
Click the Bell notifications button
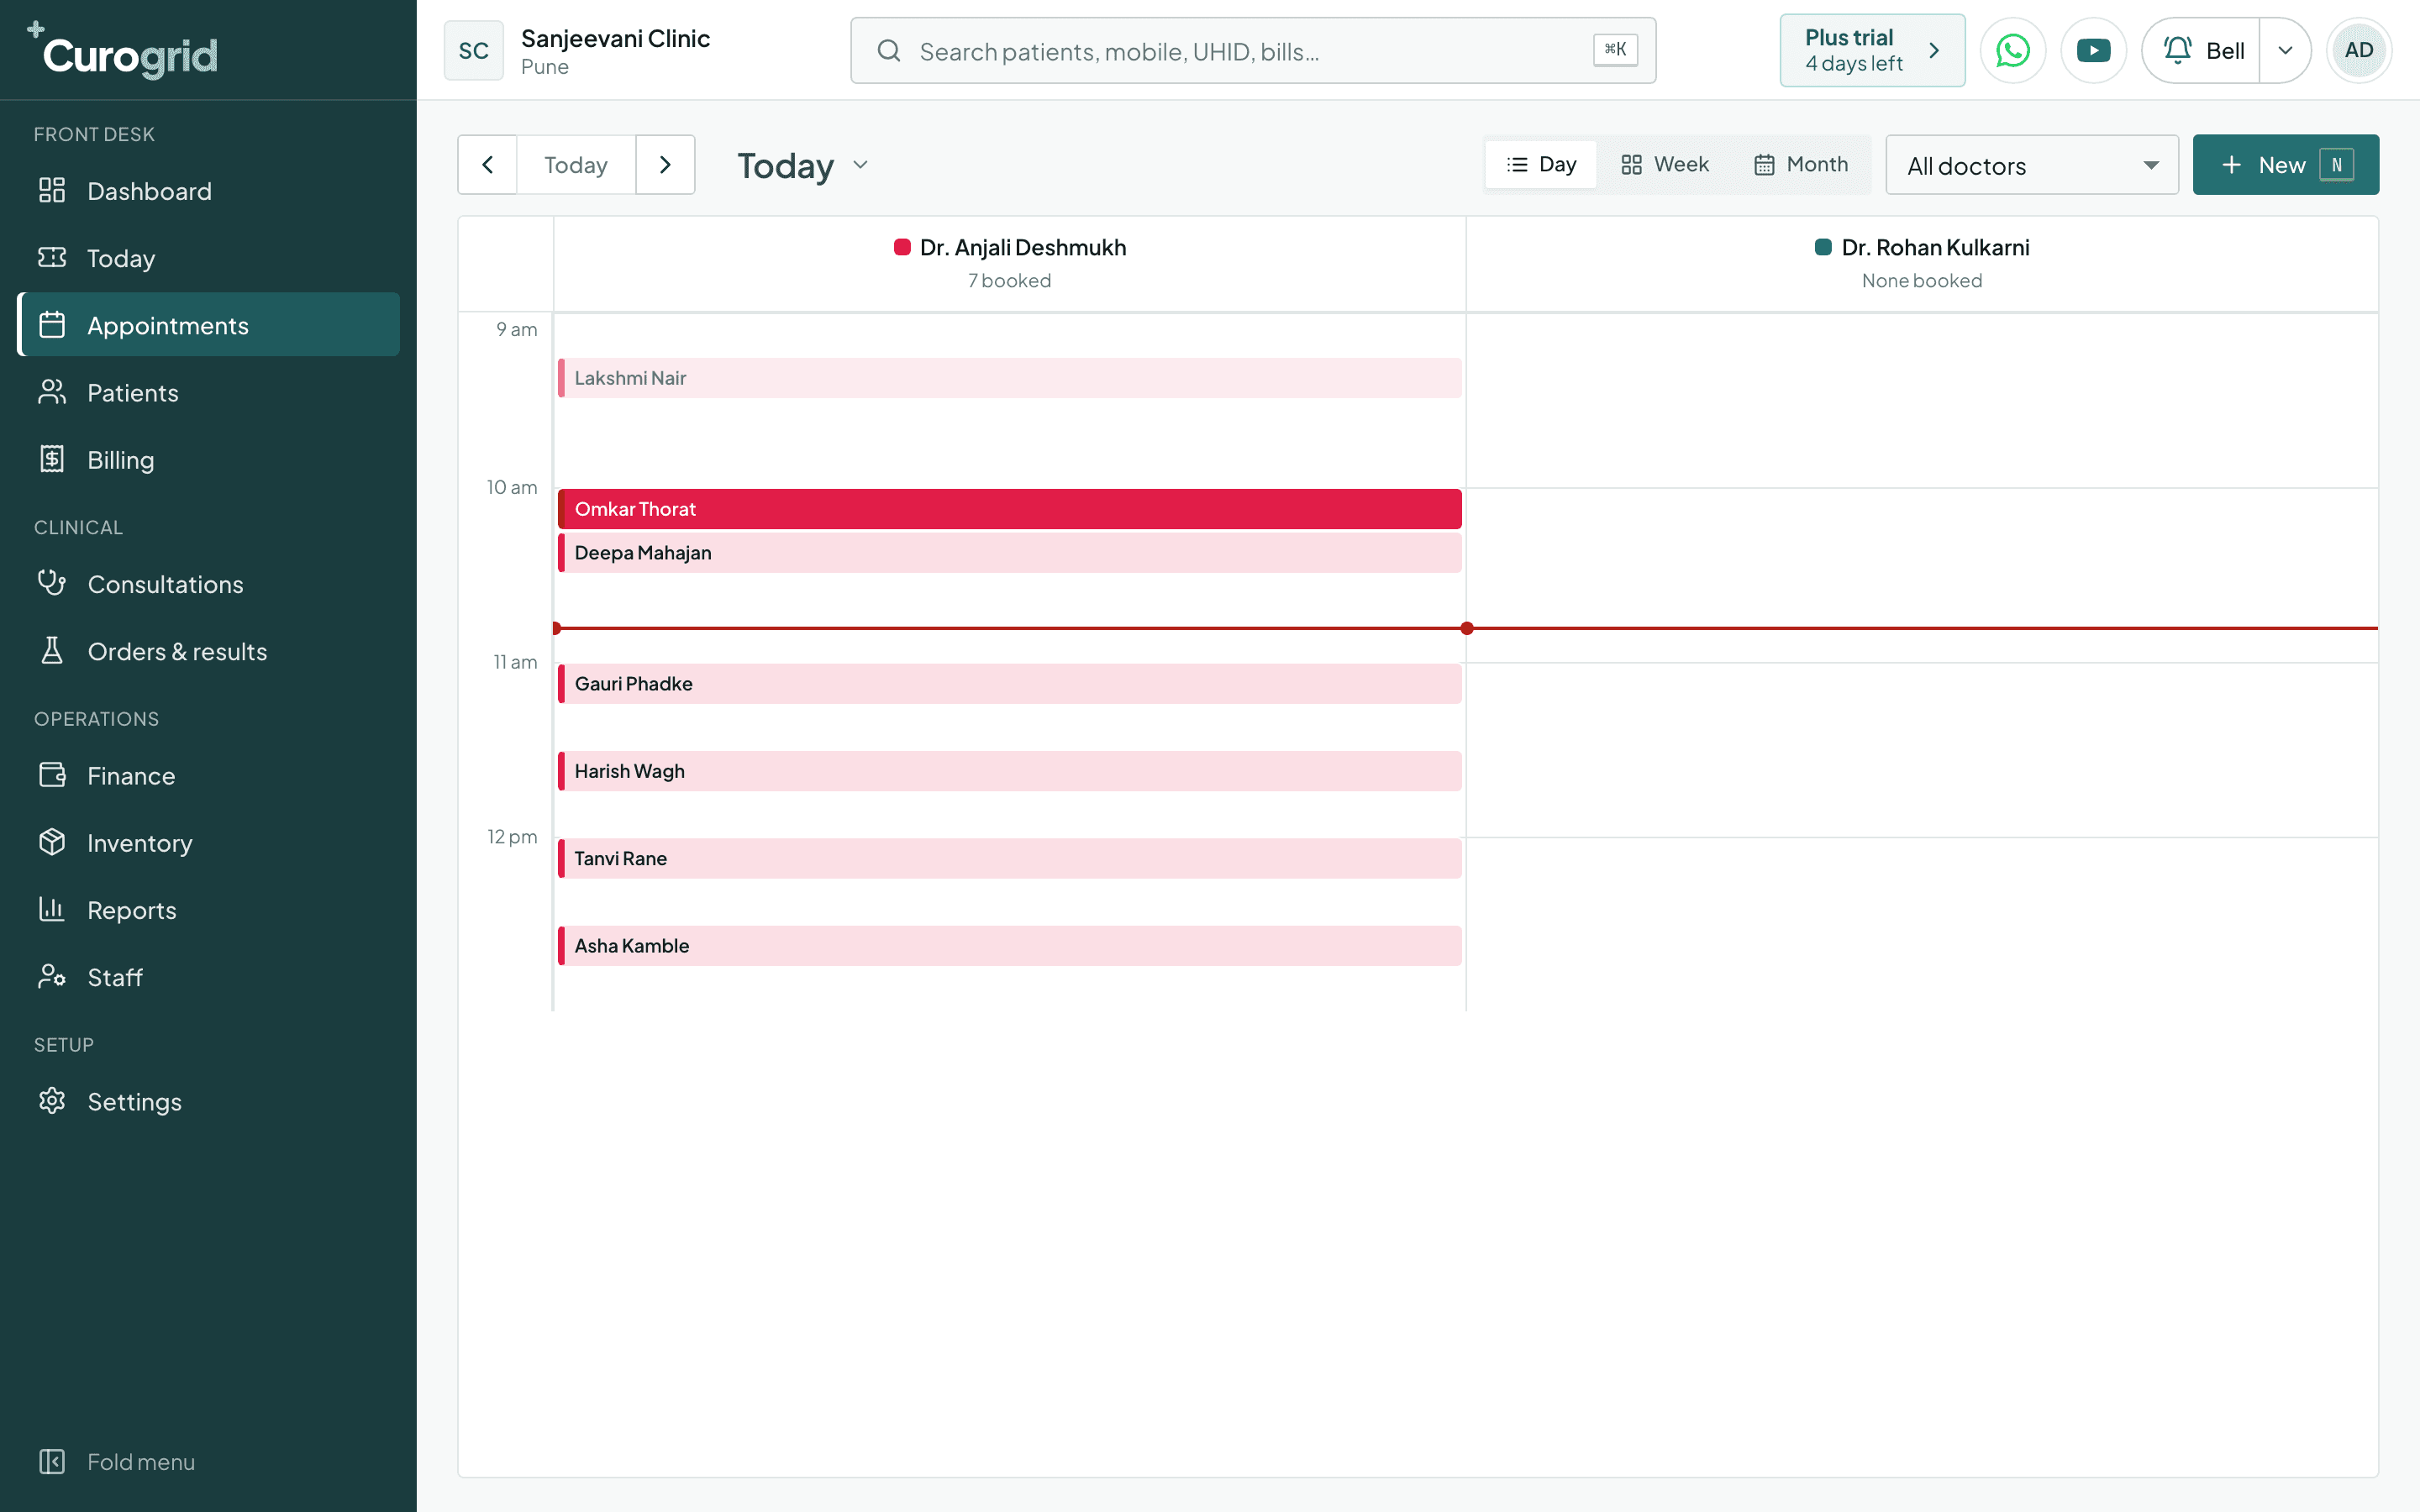[x=2201, y=50]
